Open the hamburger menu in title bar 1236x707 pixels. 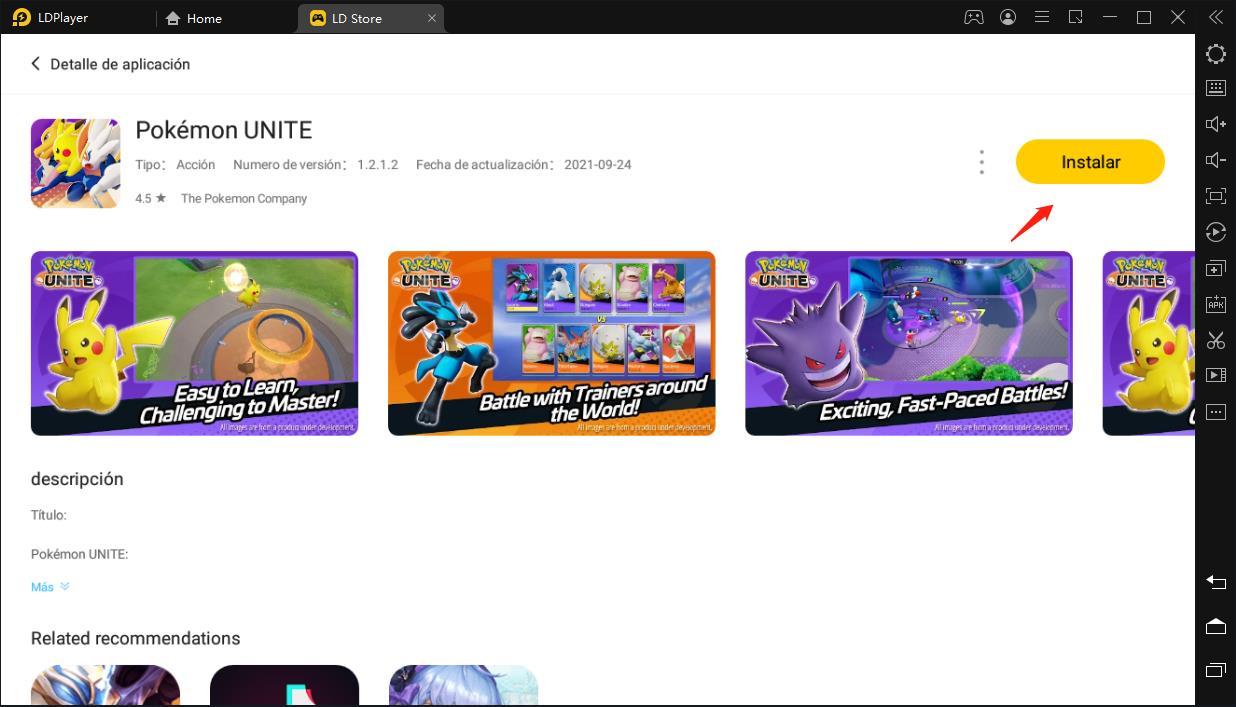click(1042, 17)
